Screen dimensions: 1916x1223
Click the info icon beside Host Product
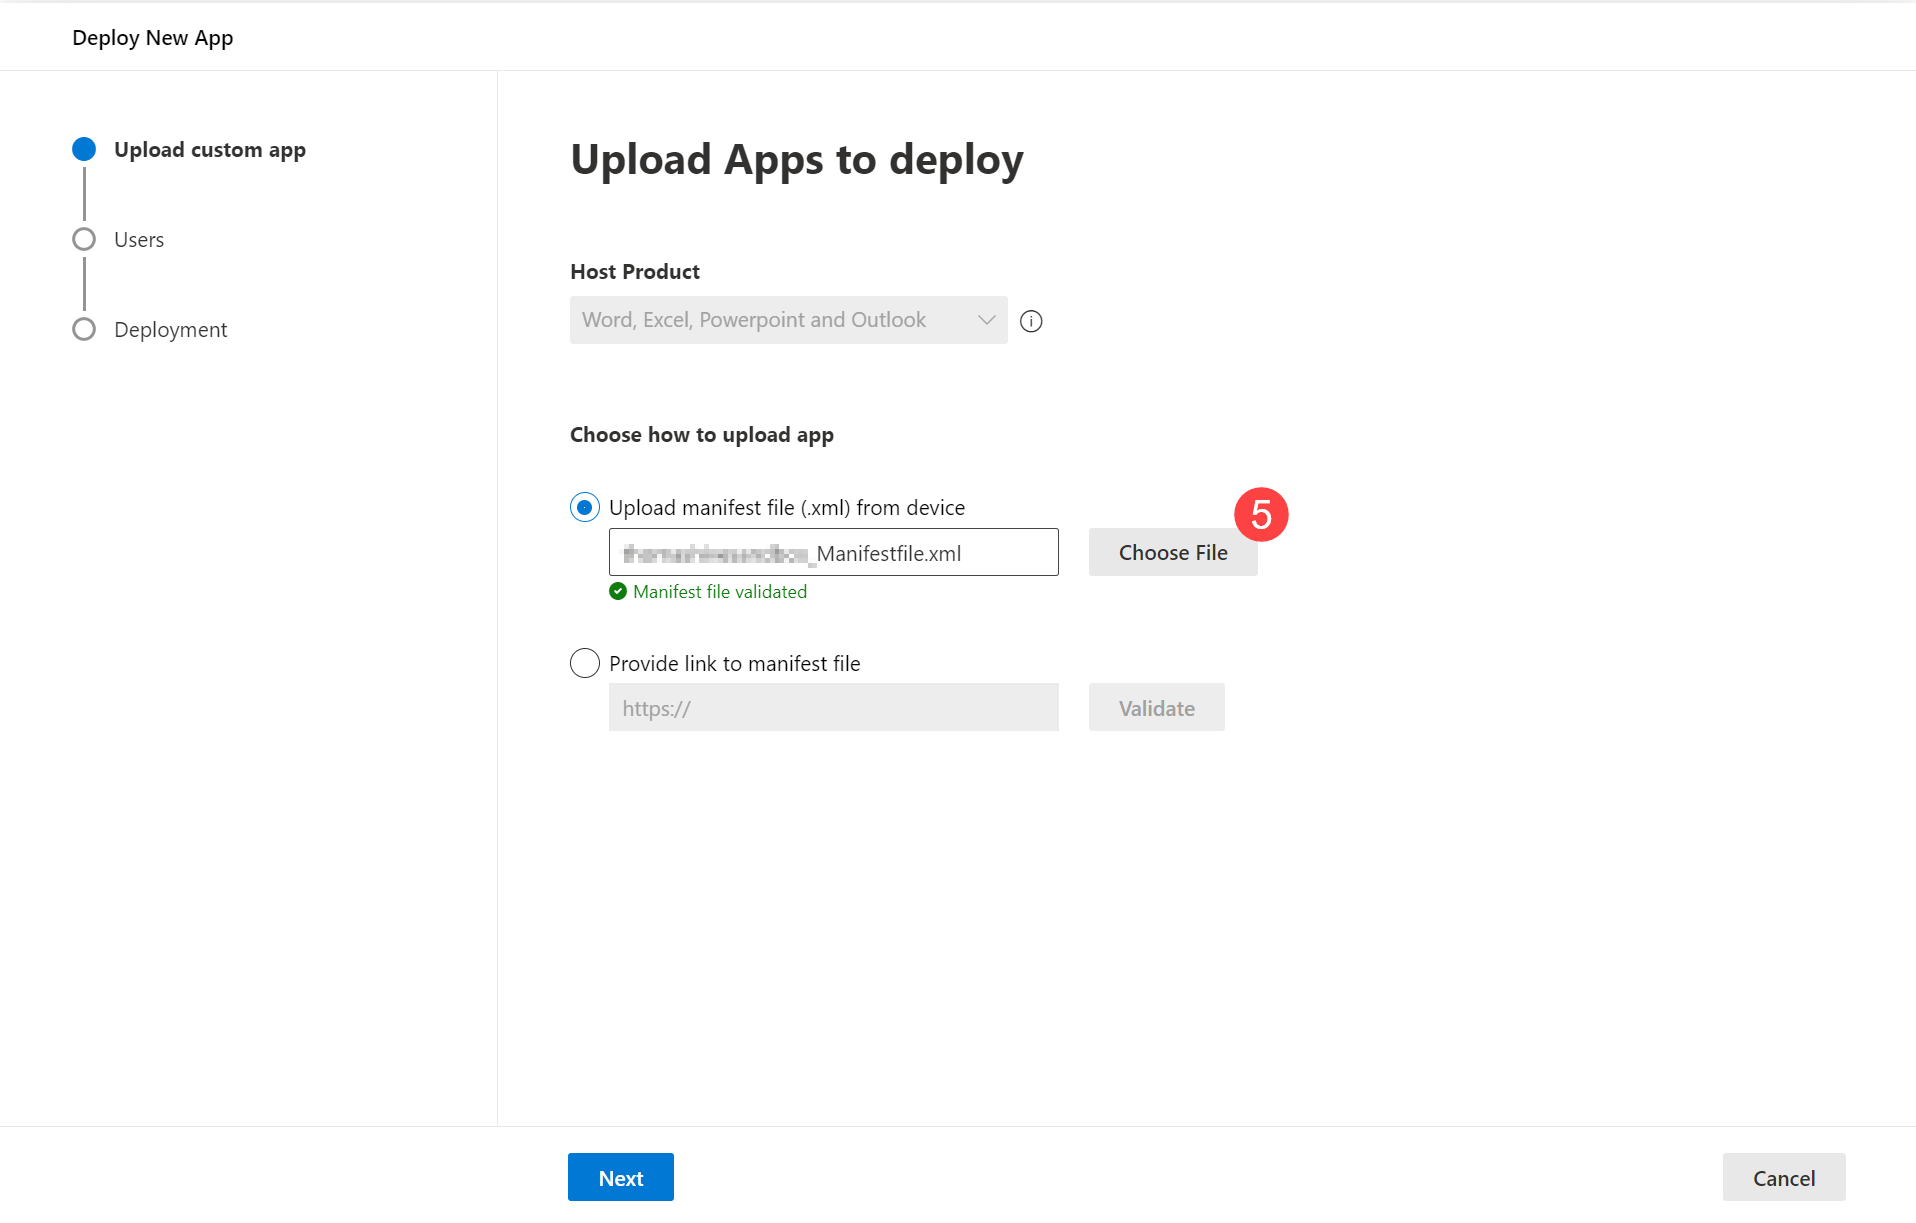coord(1031,321)
